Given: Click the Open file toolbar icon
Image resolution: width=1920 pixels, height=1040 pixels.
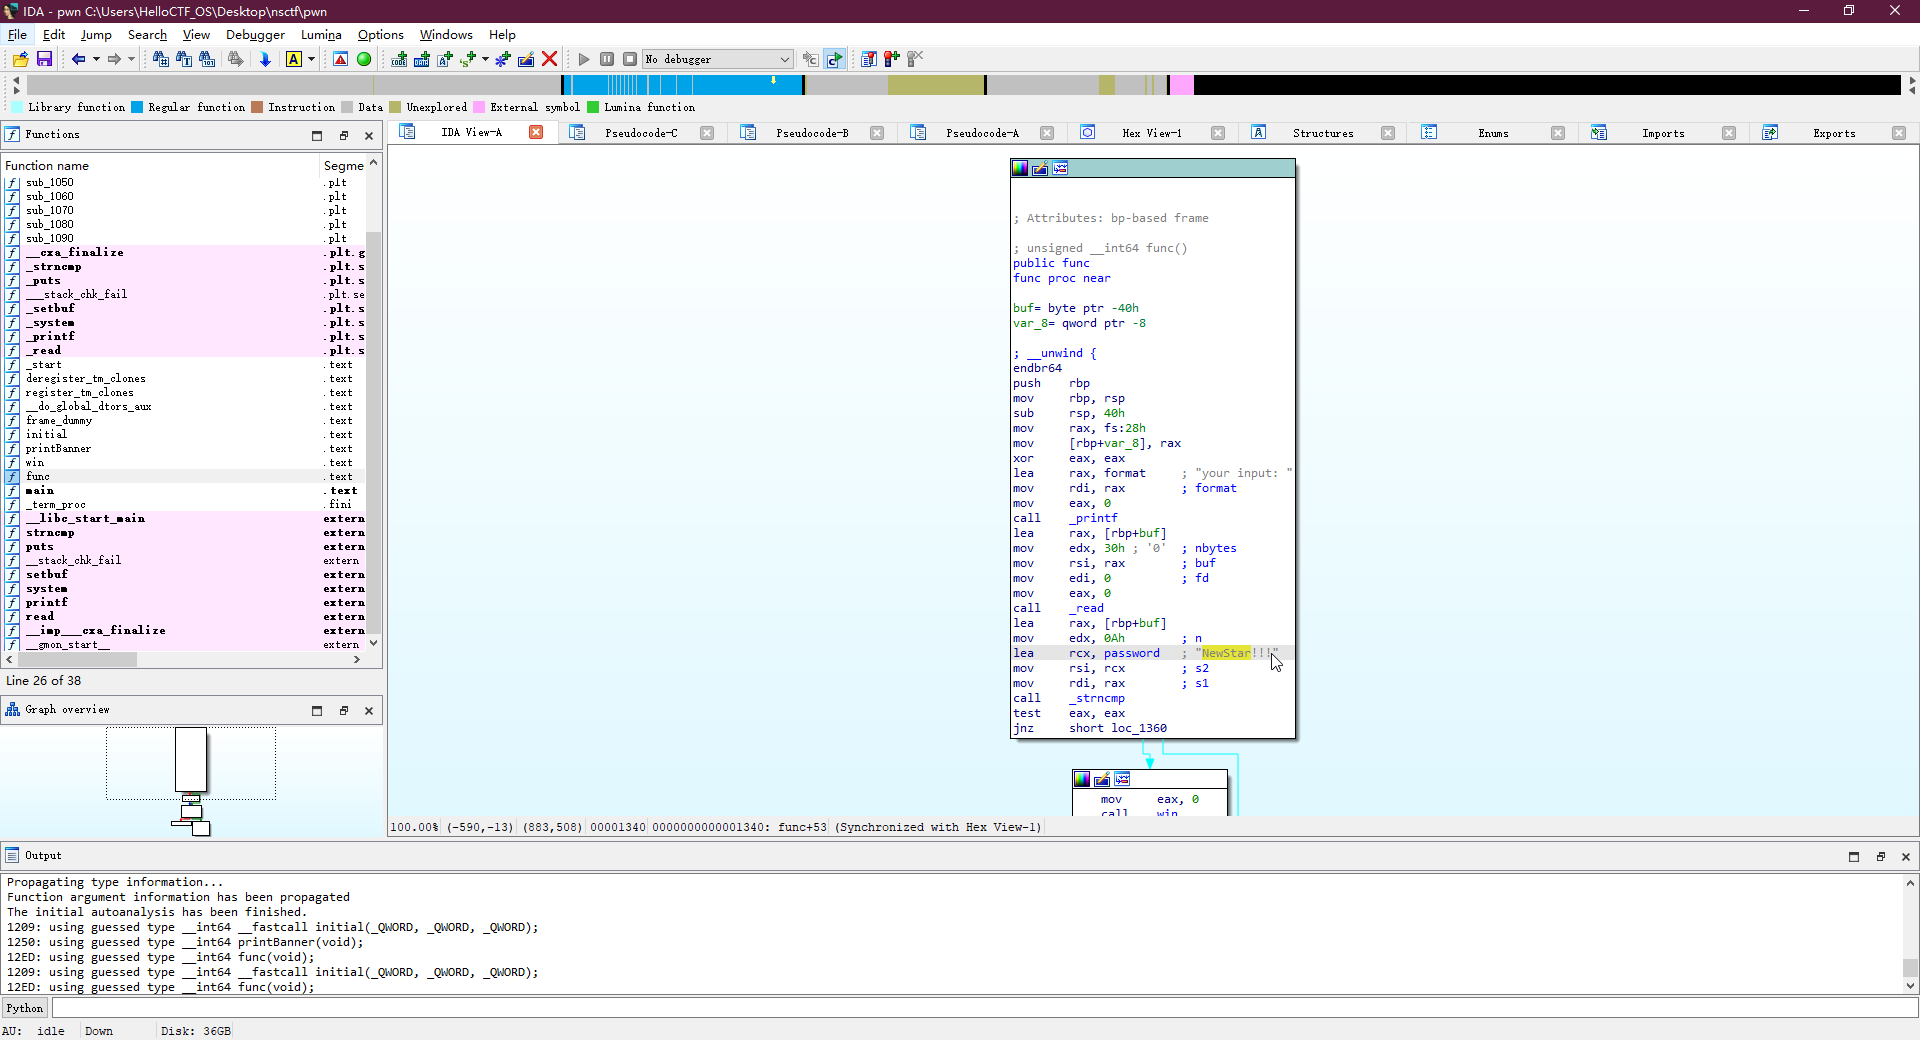Looking at the screenshot, I should 20,60.
